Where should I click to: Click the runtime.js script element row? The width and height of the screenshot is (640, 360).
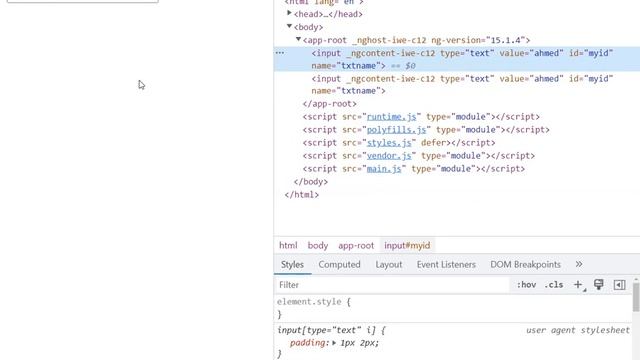pyautogui.click(x=421, y=117)
